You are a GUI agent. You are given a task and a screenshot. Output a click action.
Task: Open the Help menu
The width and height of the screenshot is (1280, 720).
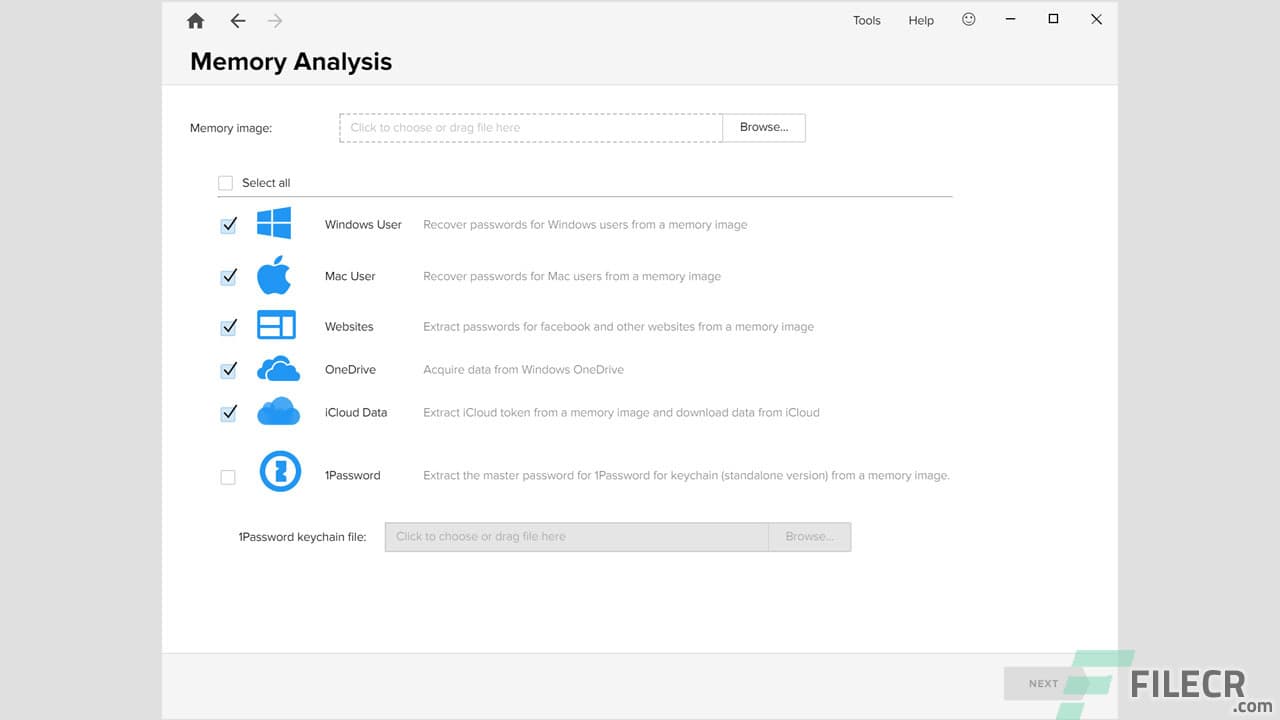click(x=920, y=20)
